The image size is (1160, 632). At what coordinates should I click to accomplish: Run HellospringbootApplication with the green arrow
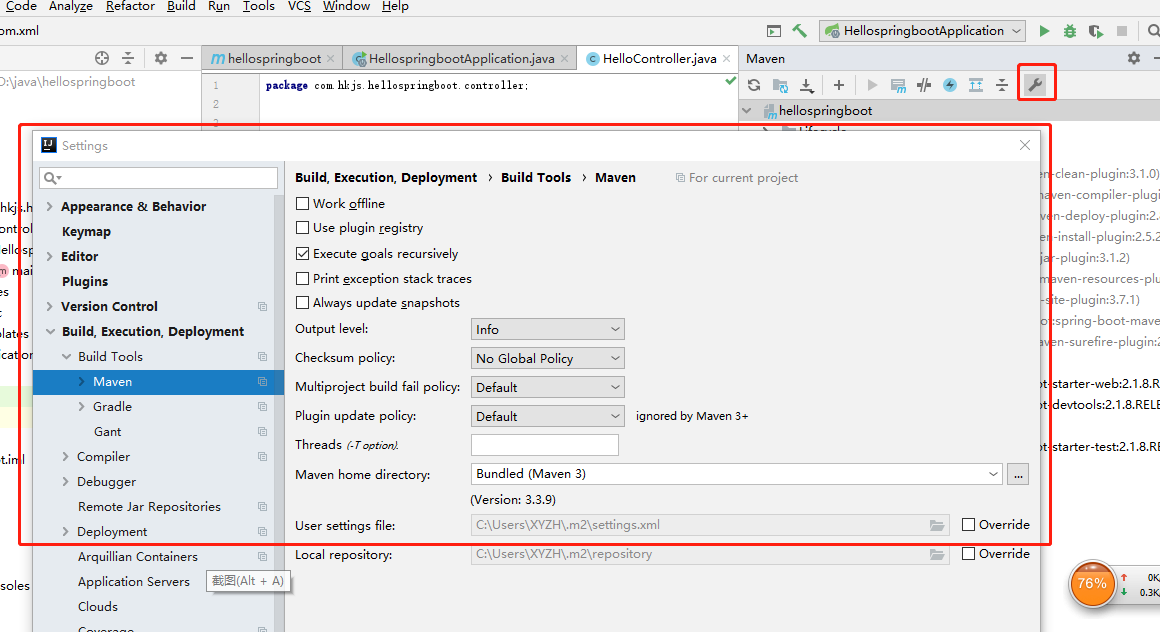[x=1044, y=31]
